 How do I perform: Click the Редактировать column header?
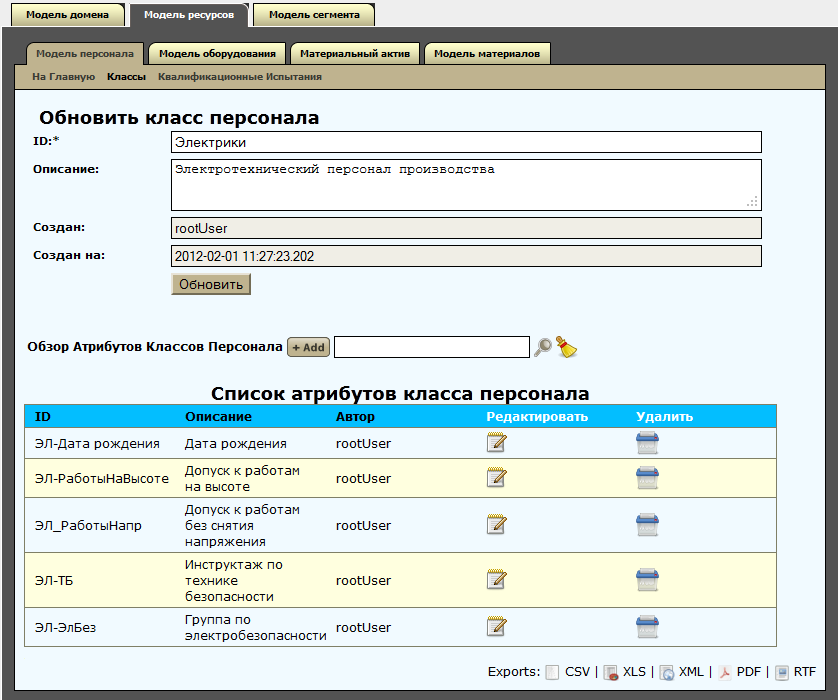coord(537,417)
